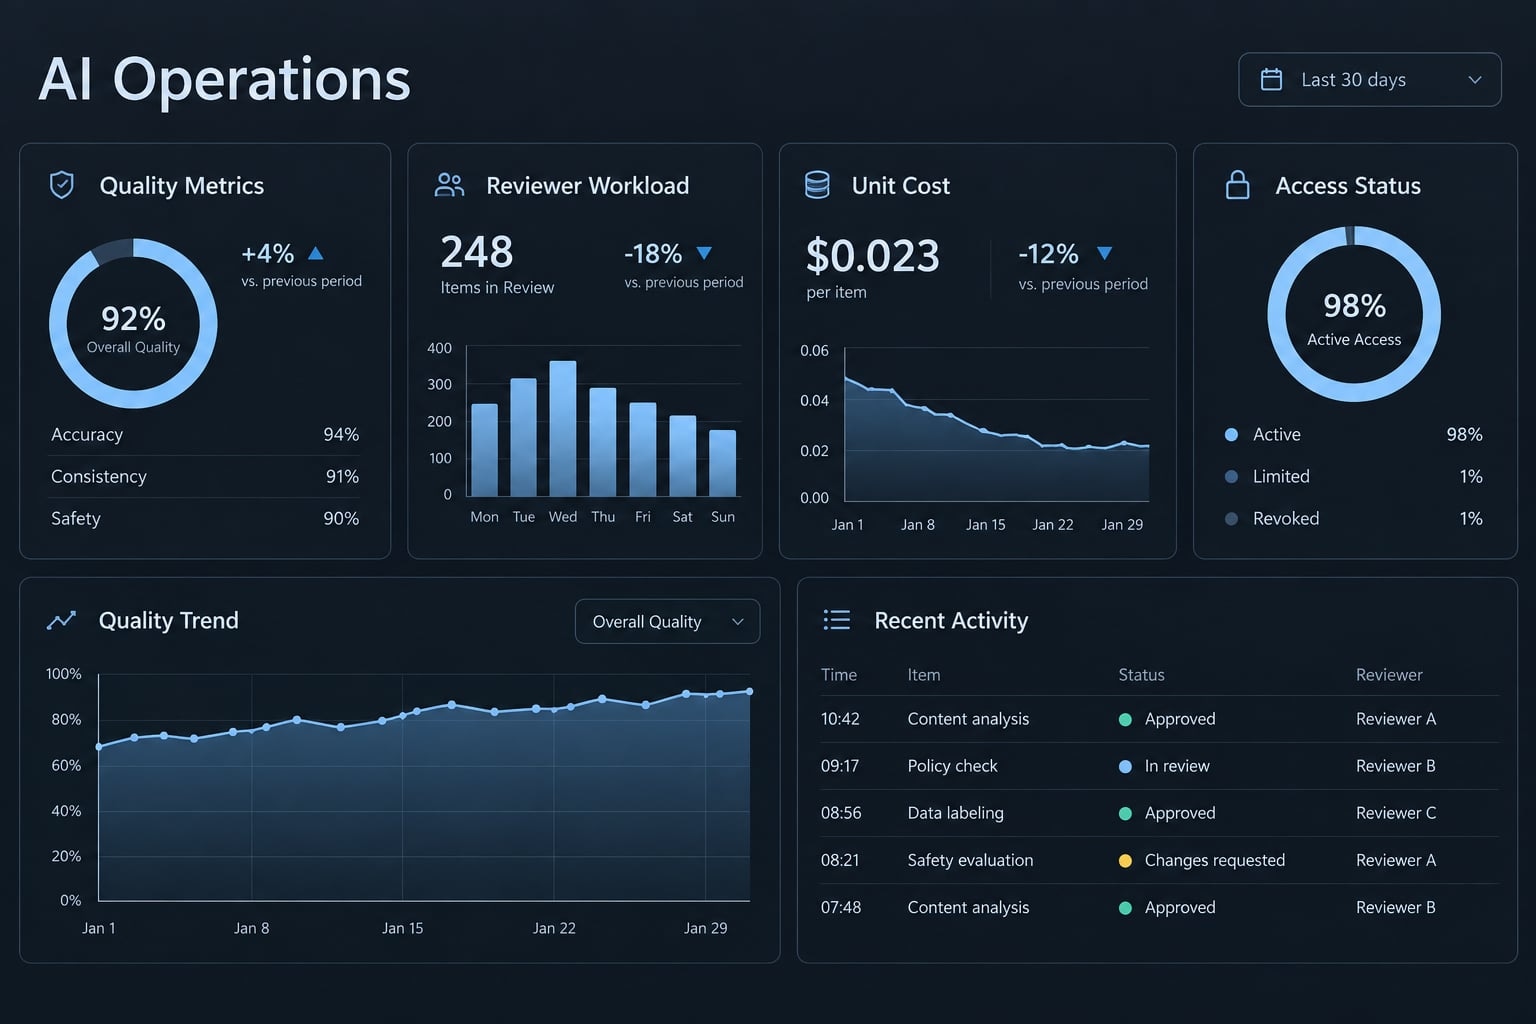Click the Revoked legend dot
The image size is (1536, 1024).
coord(1232,518)
